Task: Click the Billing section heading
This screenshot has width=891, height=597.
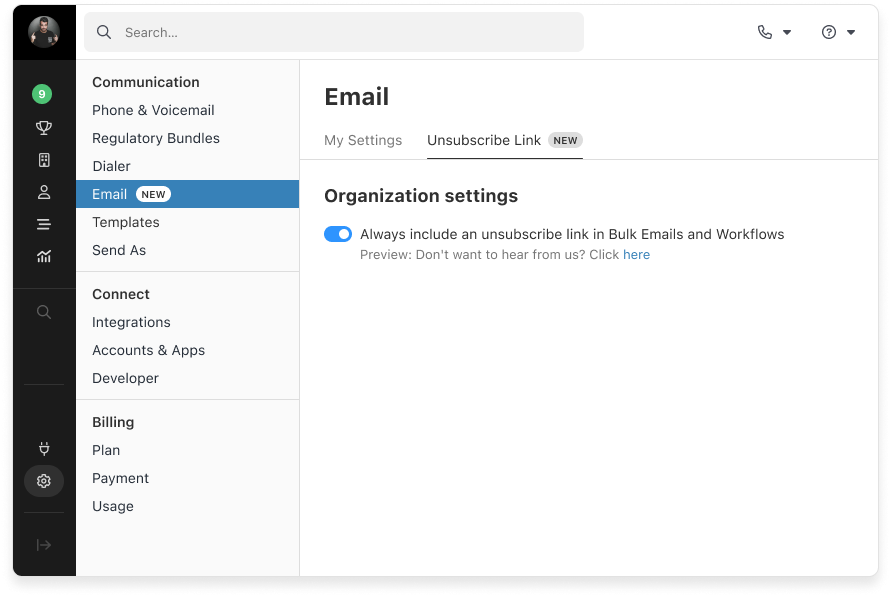Action: 113,422
